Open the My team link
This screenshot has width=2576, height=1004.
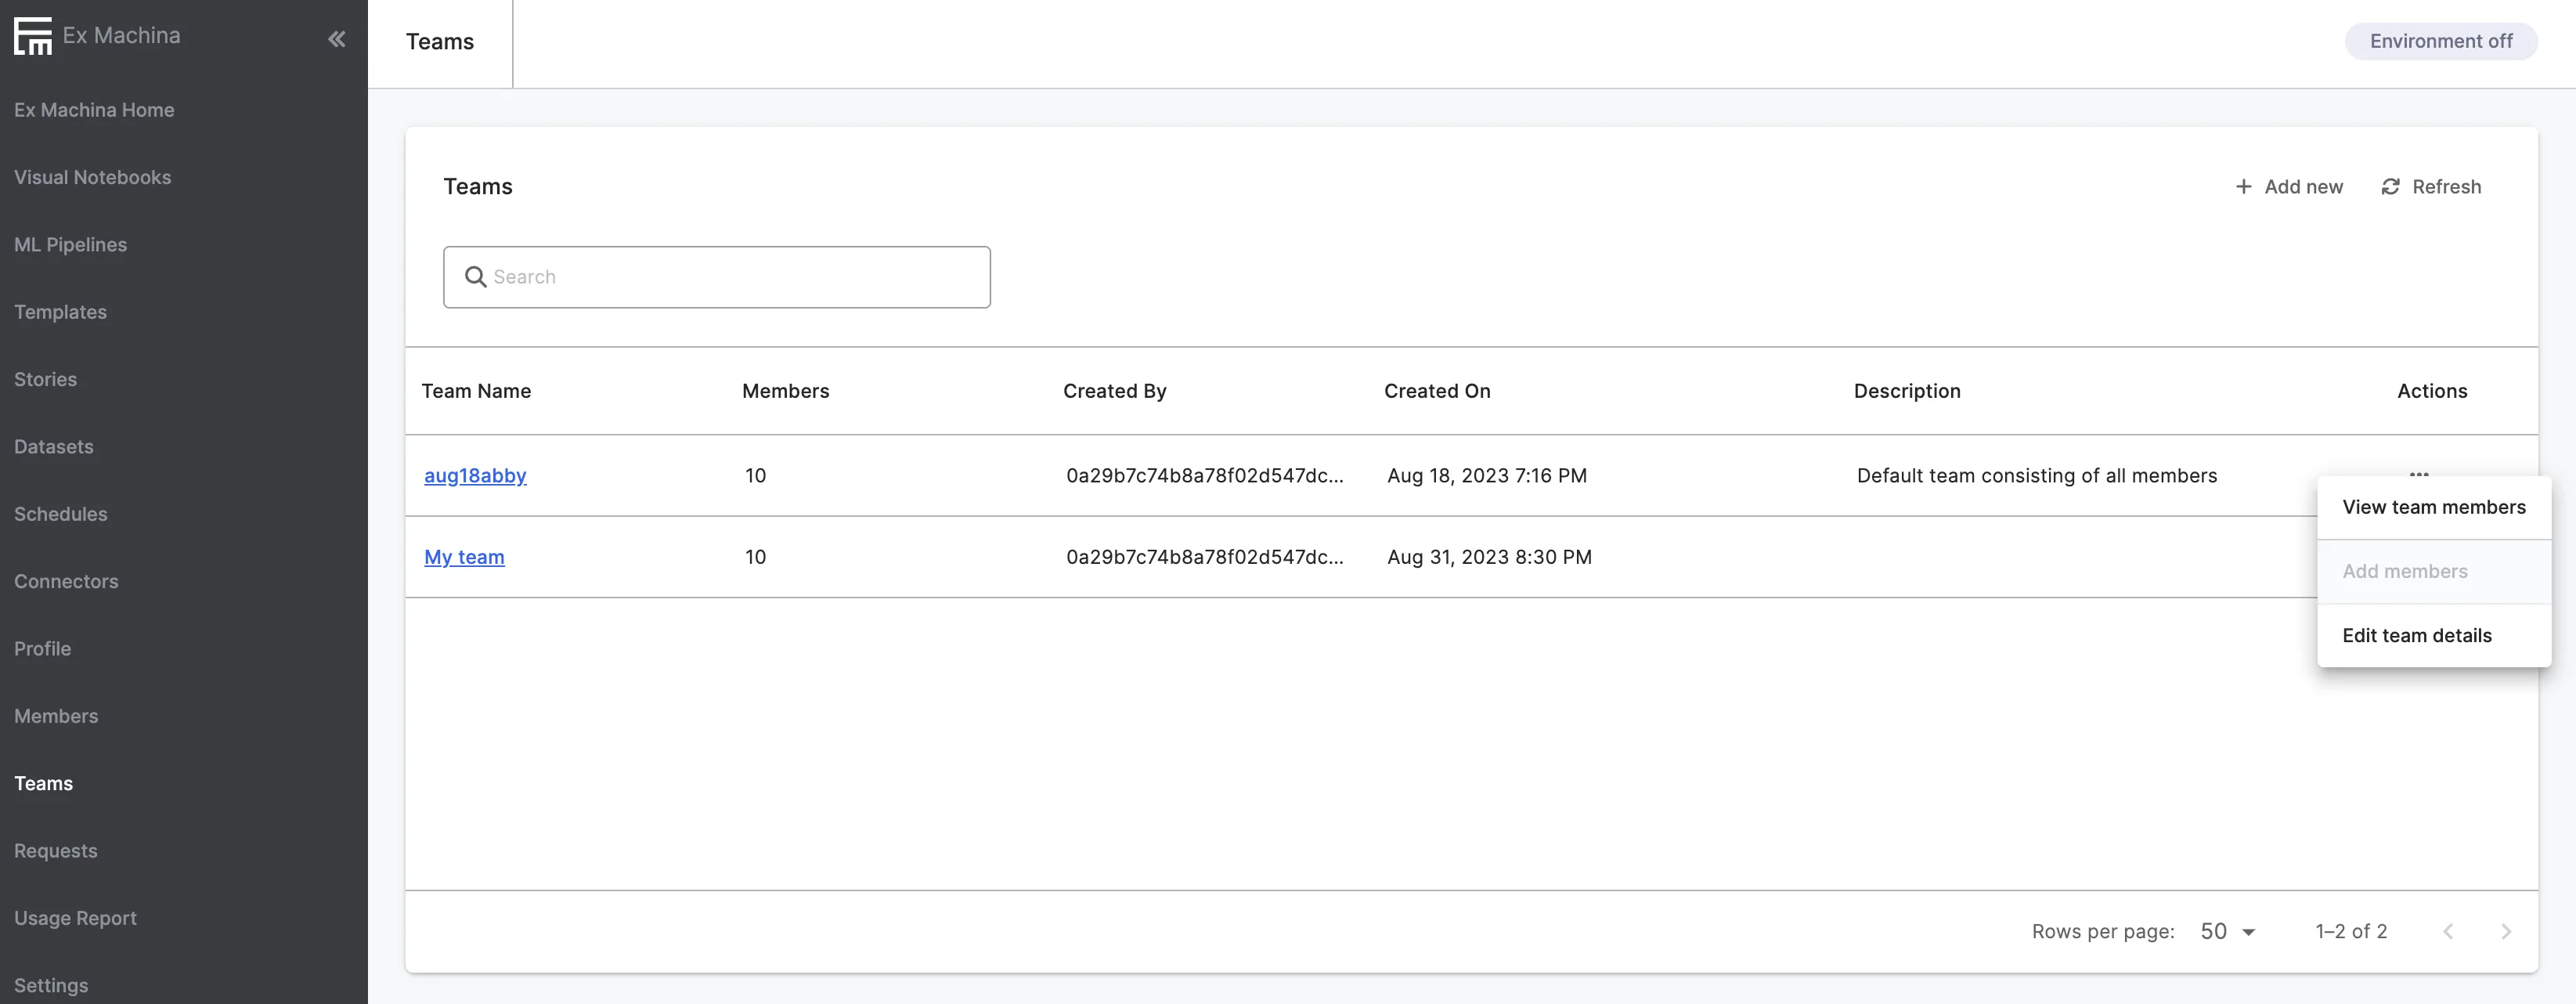(x=464, y=557)
